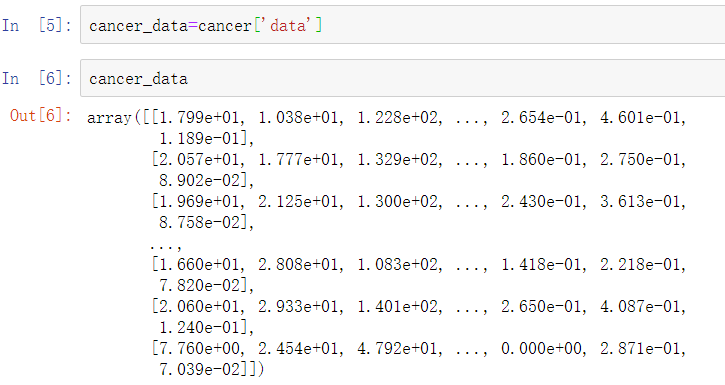Click inside the cancer_data=cancer['data'] code cell
Image resolution: width=725 pixels, height=385 pixels.
coord(402,25)
